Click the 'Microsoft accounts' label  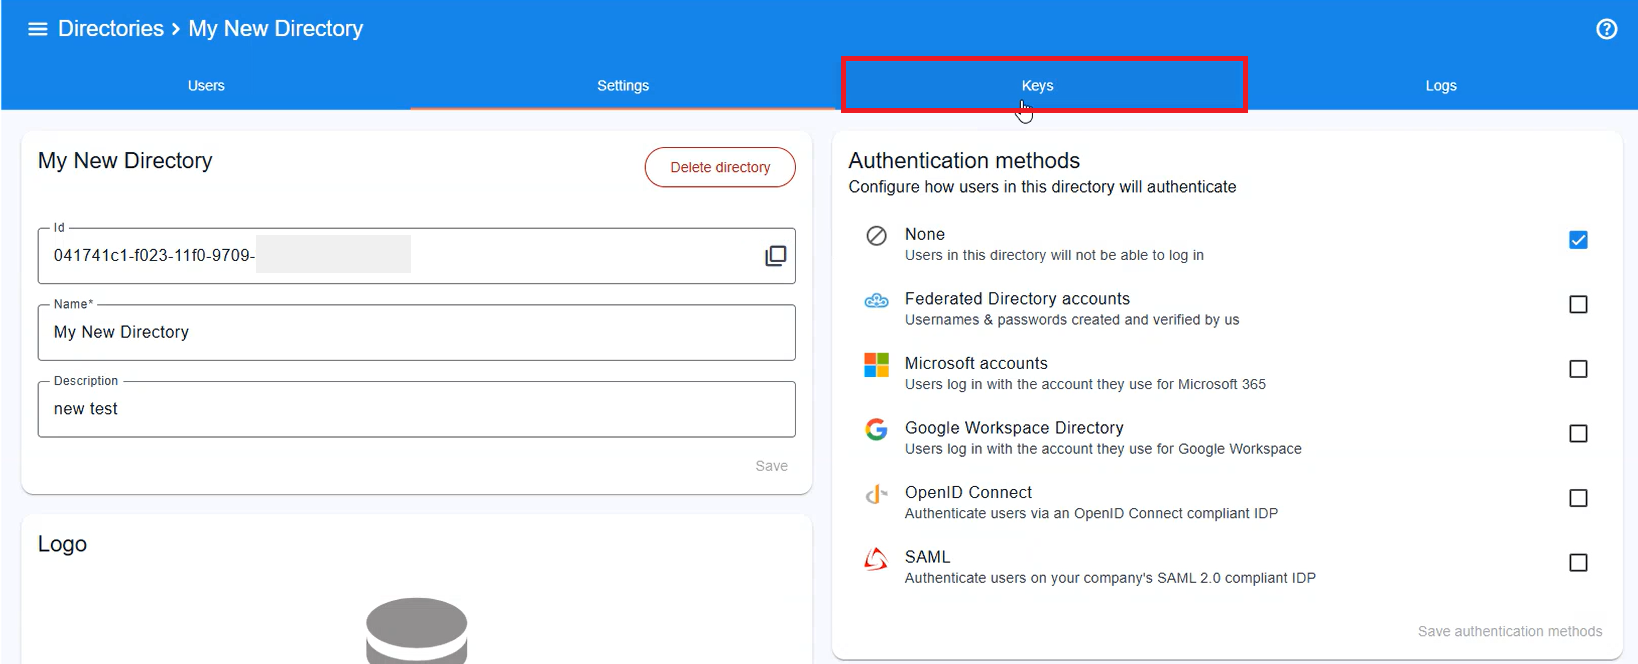click(976, 363)
